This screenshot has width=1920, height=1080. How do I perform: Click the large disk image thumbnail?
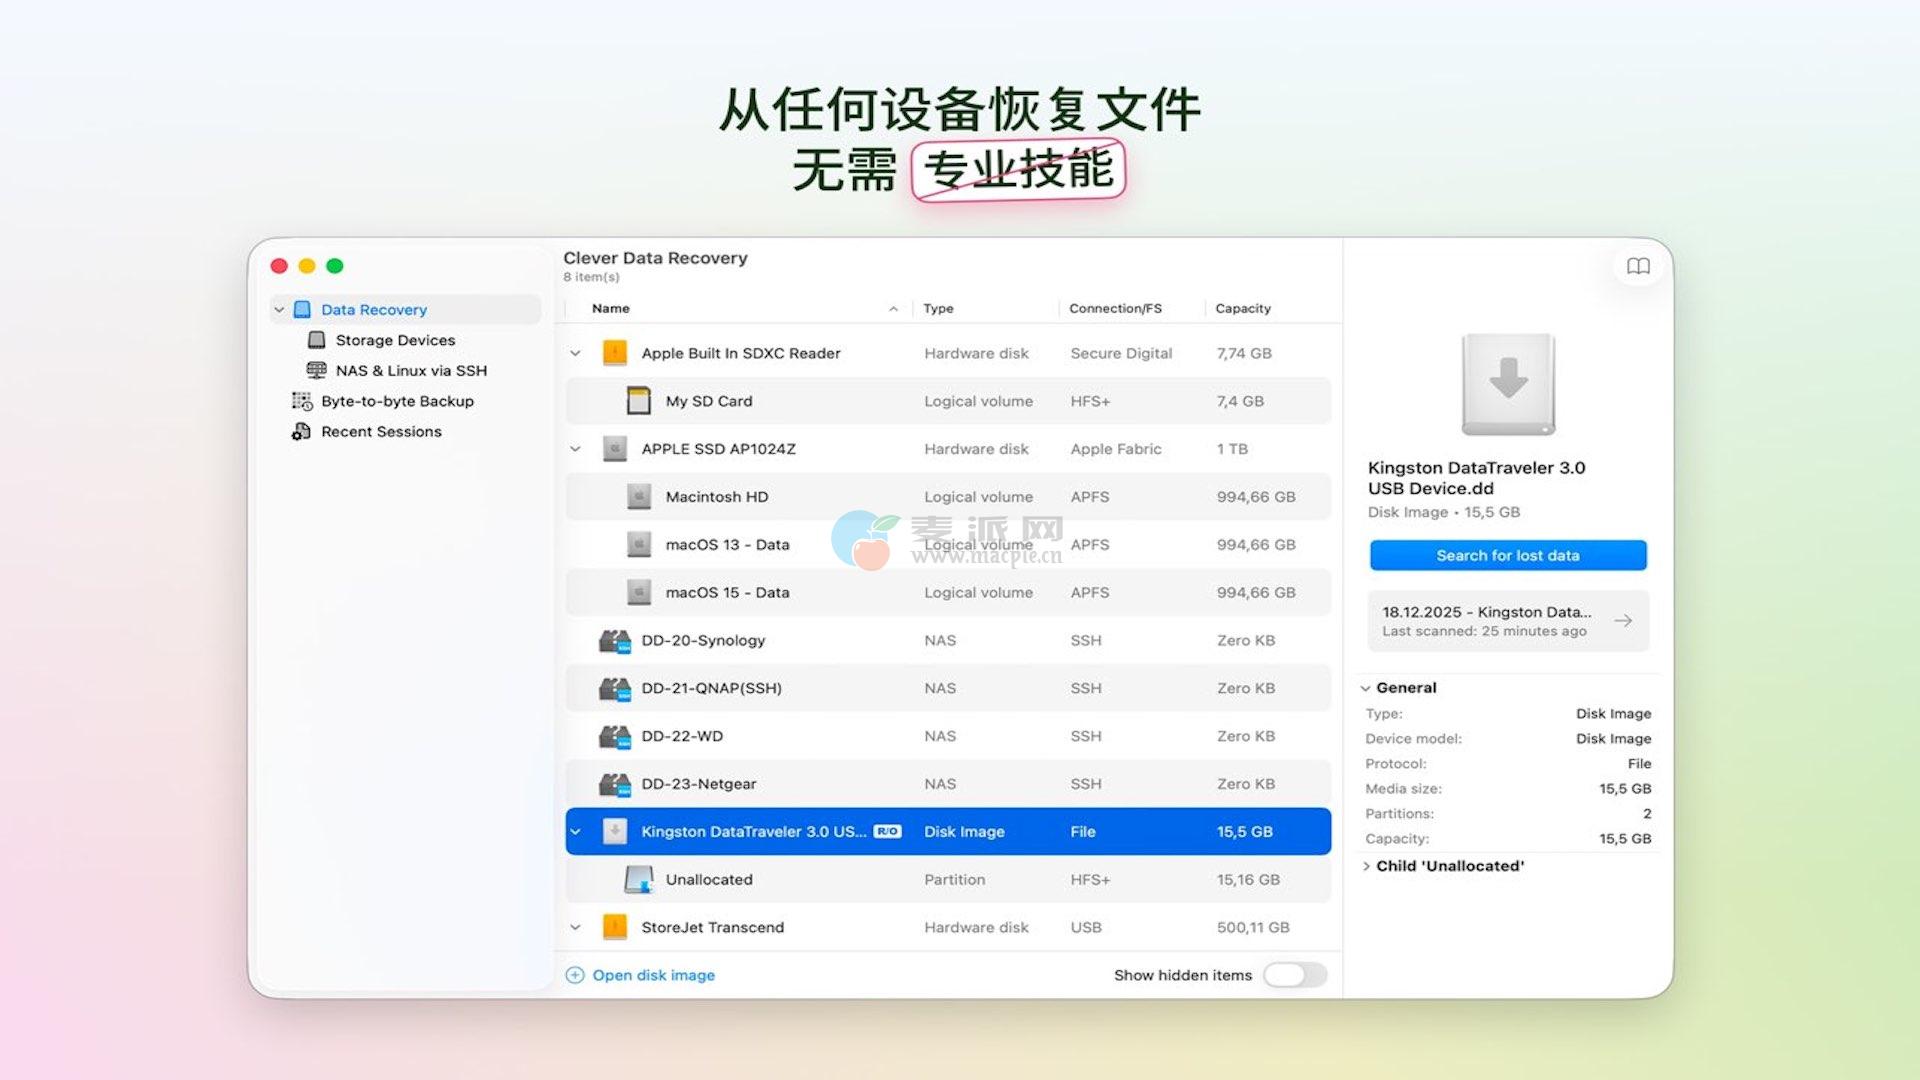click(x=1508, y=385)
